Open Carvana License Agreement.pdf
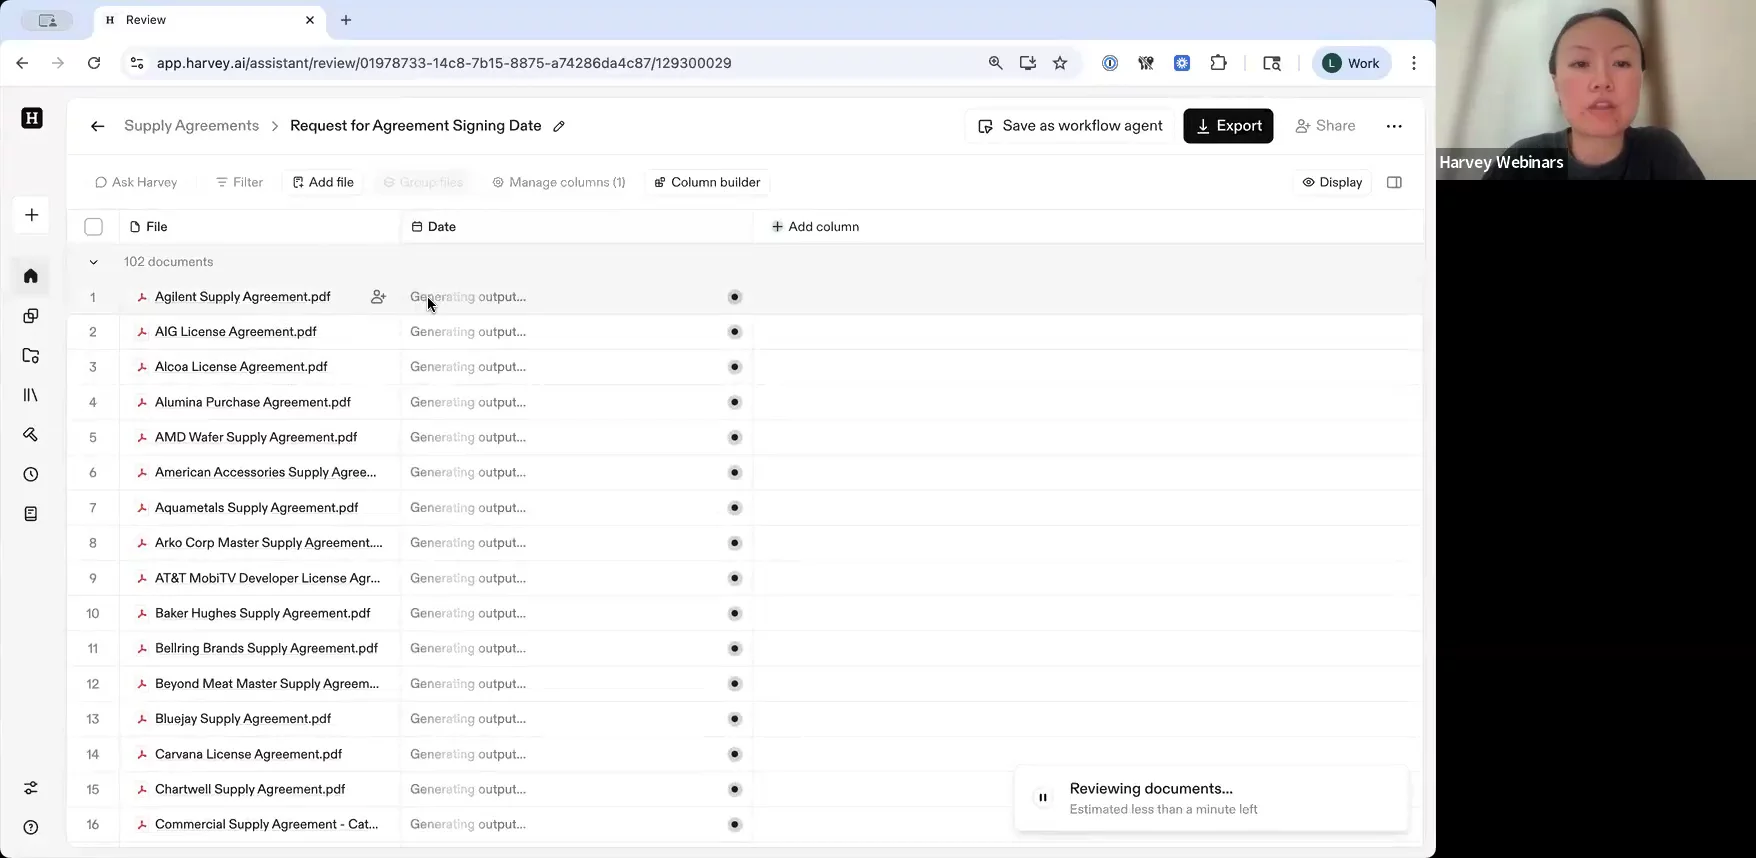Viewport: 1756px width, 858px height. [x=249, y=754]
